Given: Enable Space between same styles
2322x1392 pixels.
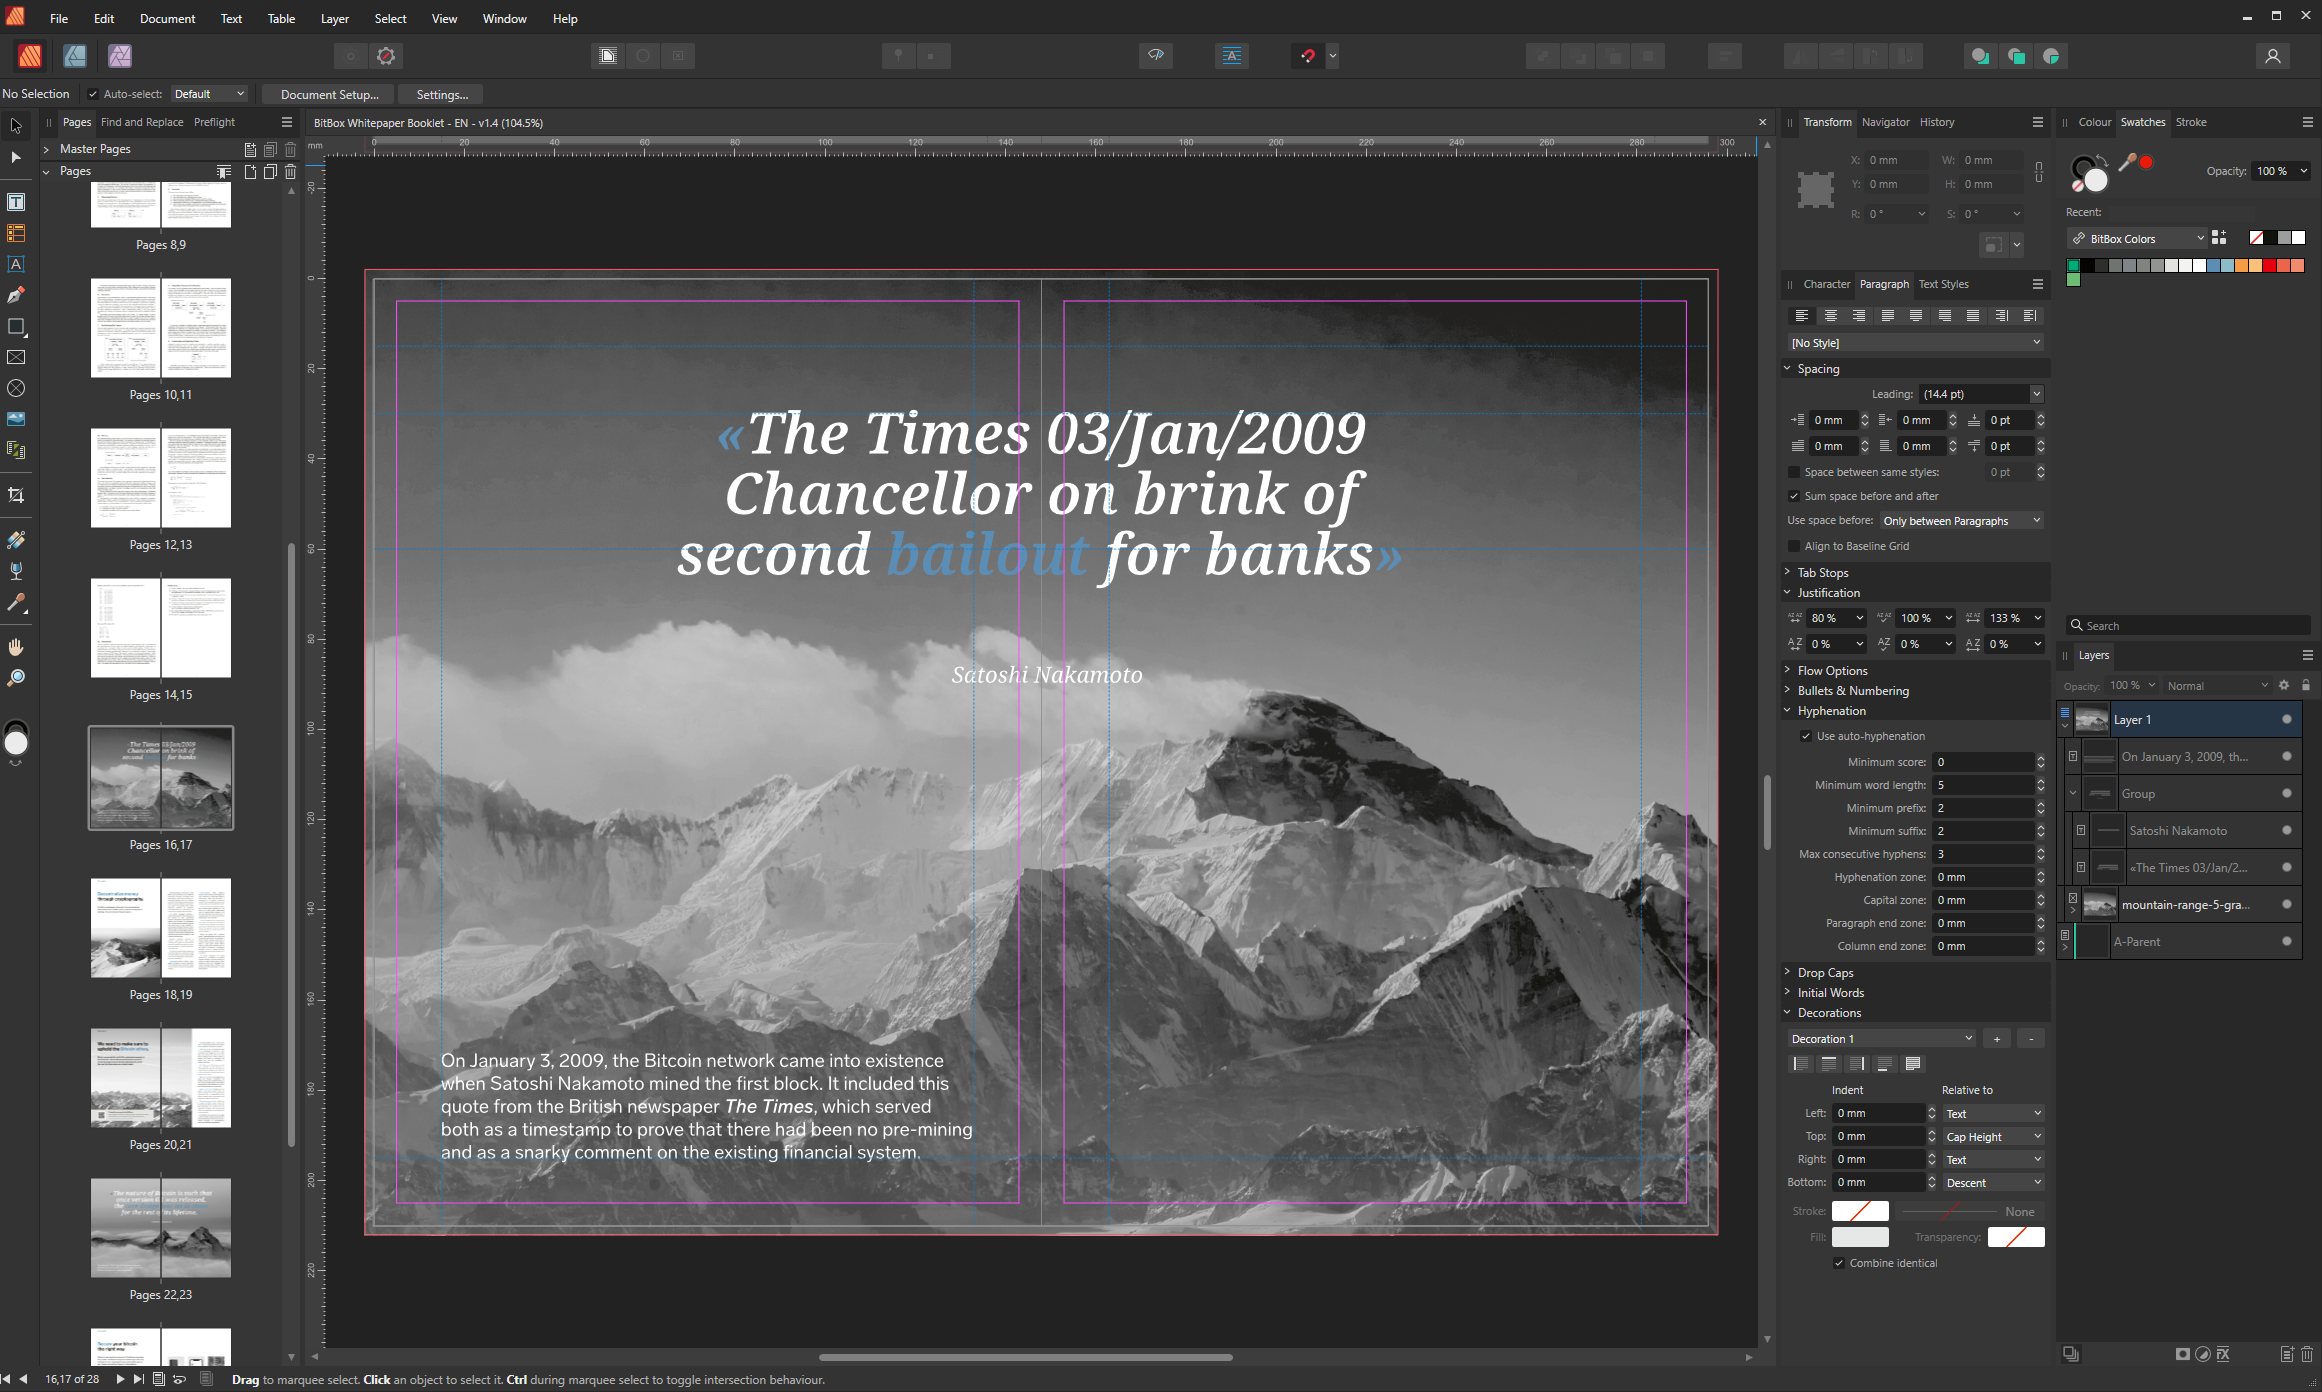Looking at the screenshot, I should (x=1794, y=472).
